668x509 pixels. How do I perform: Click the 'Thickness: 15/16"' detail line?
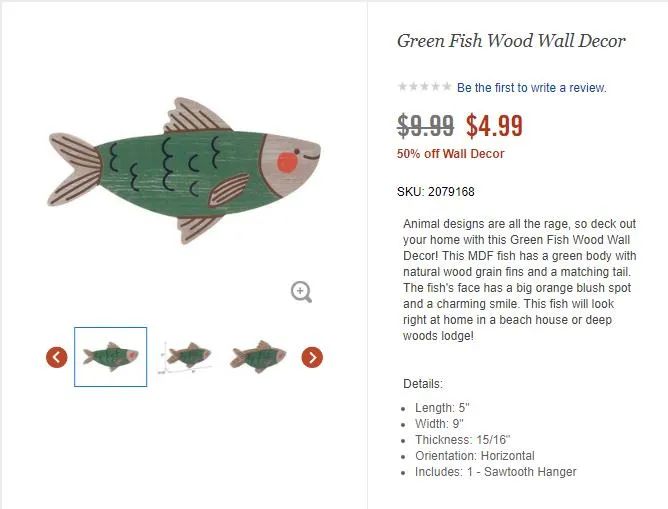[463, 440]
